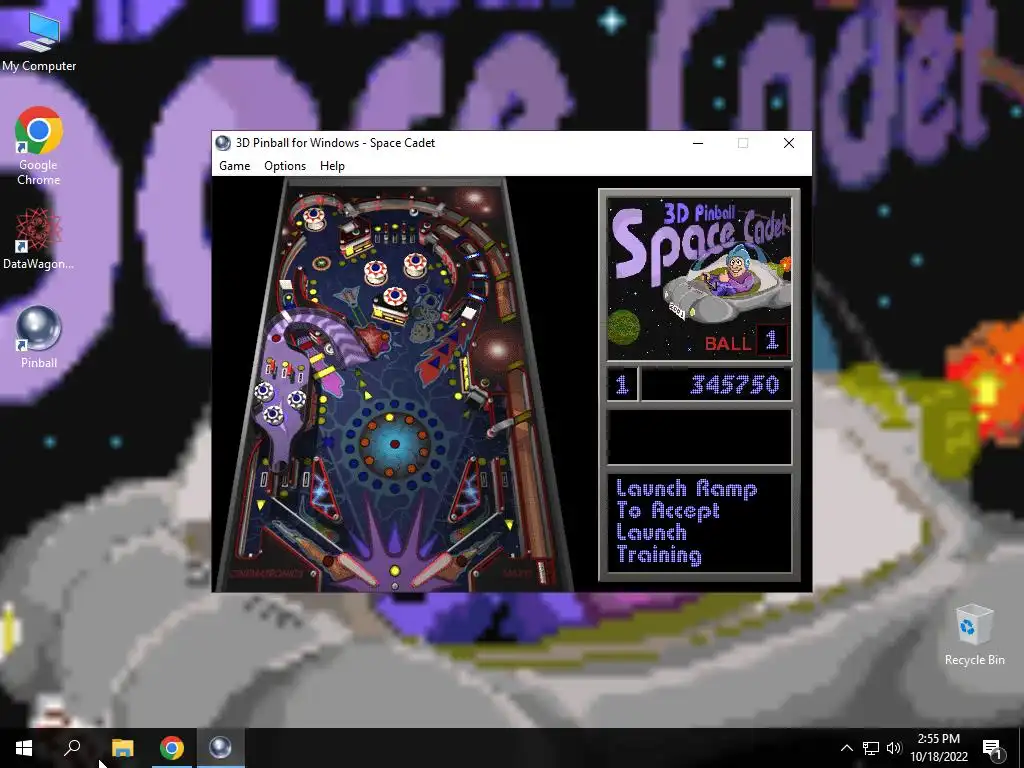Click the right flipper
The image size is (1024, 768).
click(439, 568)
